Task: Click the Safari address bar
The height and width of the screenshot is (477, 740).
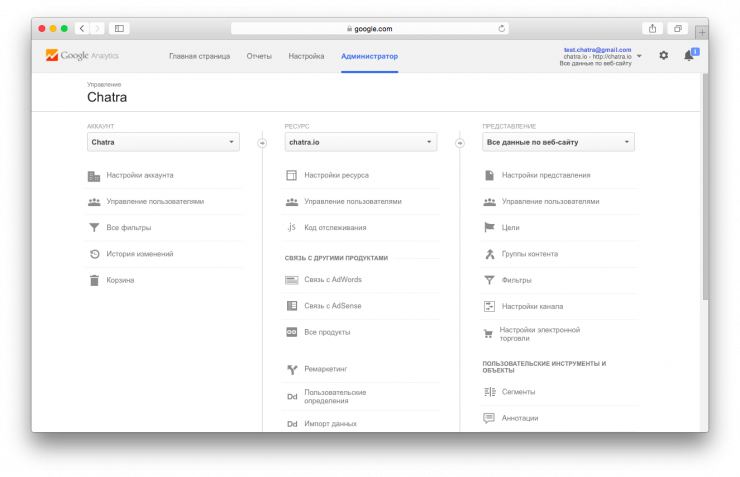Action: pyautogui.click(x=369, y=29)
